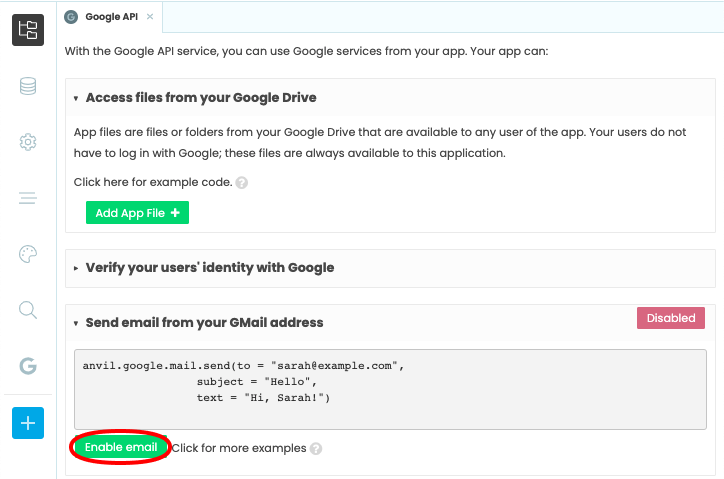
Task: Open the Theme palette icon
Action: [x=28, y=254]
